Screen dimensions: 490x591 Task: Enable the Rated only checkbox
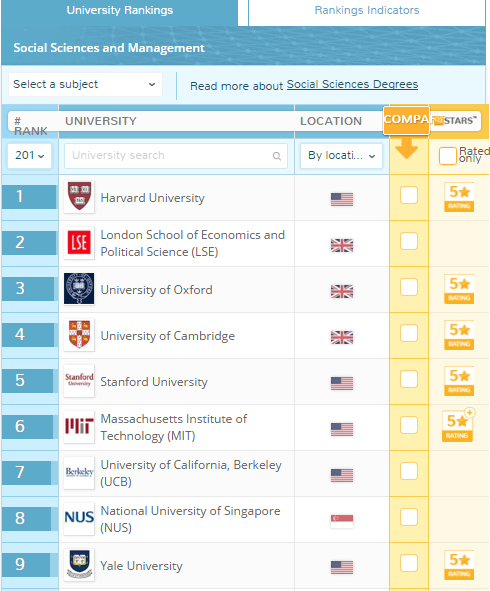pos(448,156)
